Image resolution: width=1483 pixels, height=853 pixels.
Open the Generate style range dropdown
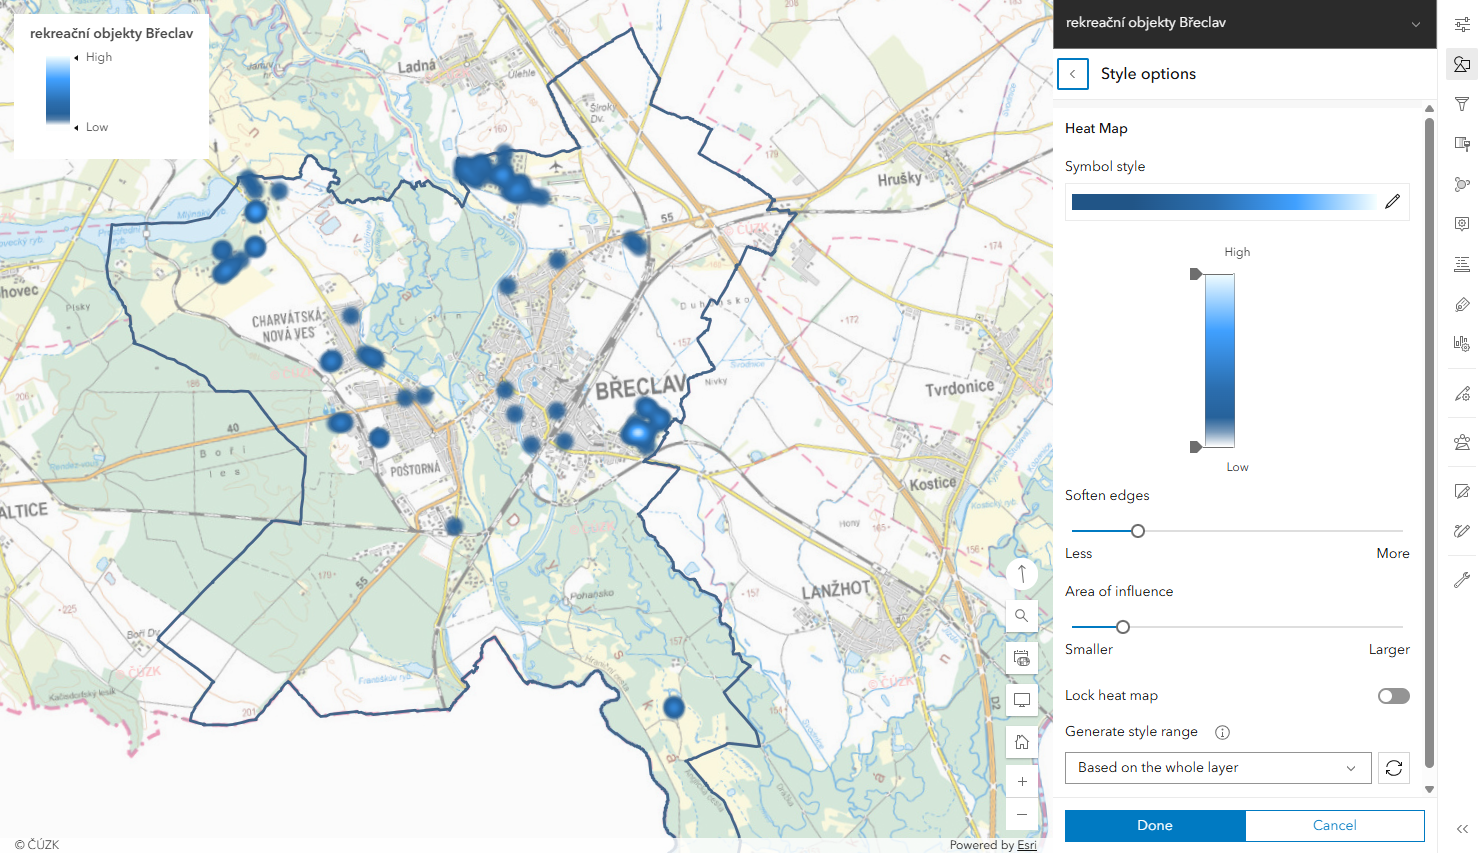tap(1217, 768)
